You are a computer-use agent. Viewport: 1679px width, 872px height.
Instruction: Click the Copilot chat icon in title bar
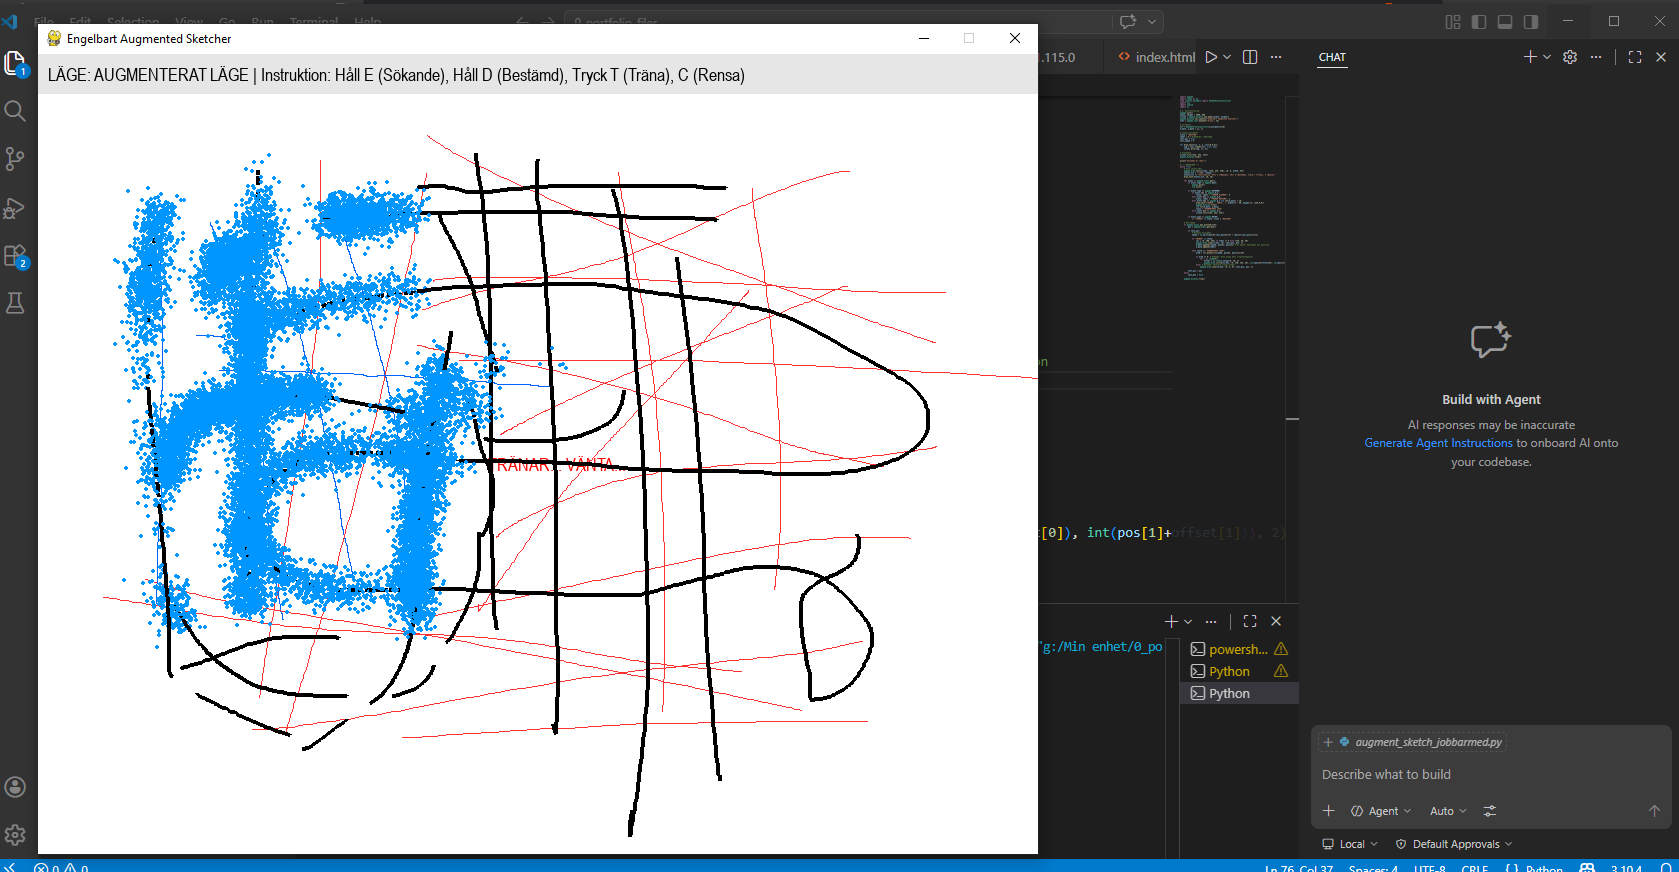[1128, 21]
